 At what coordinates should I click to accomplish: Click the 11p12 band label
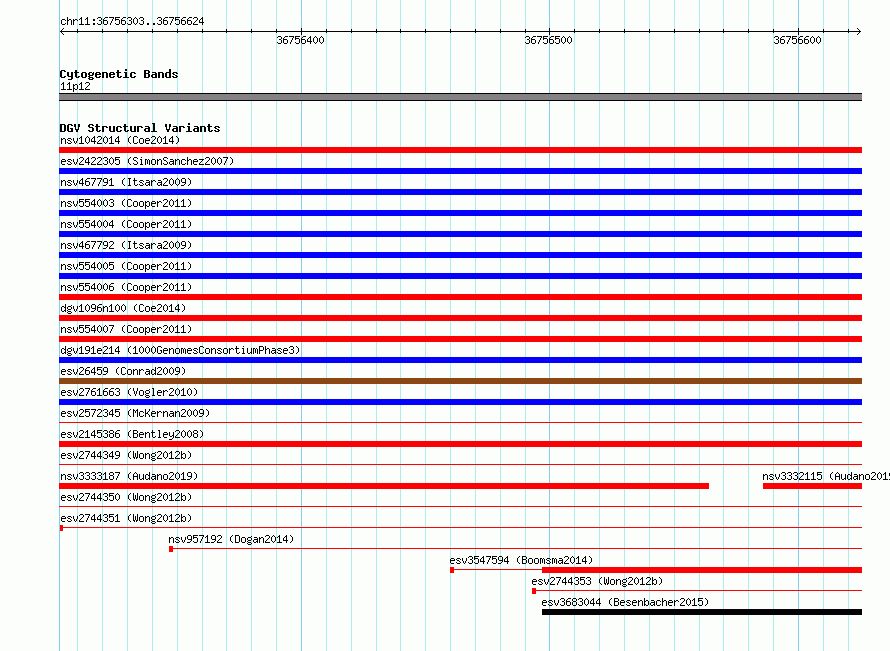75,86
